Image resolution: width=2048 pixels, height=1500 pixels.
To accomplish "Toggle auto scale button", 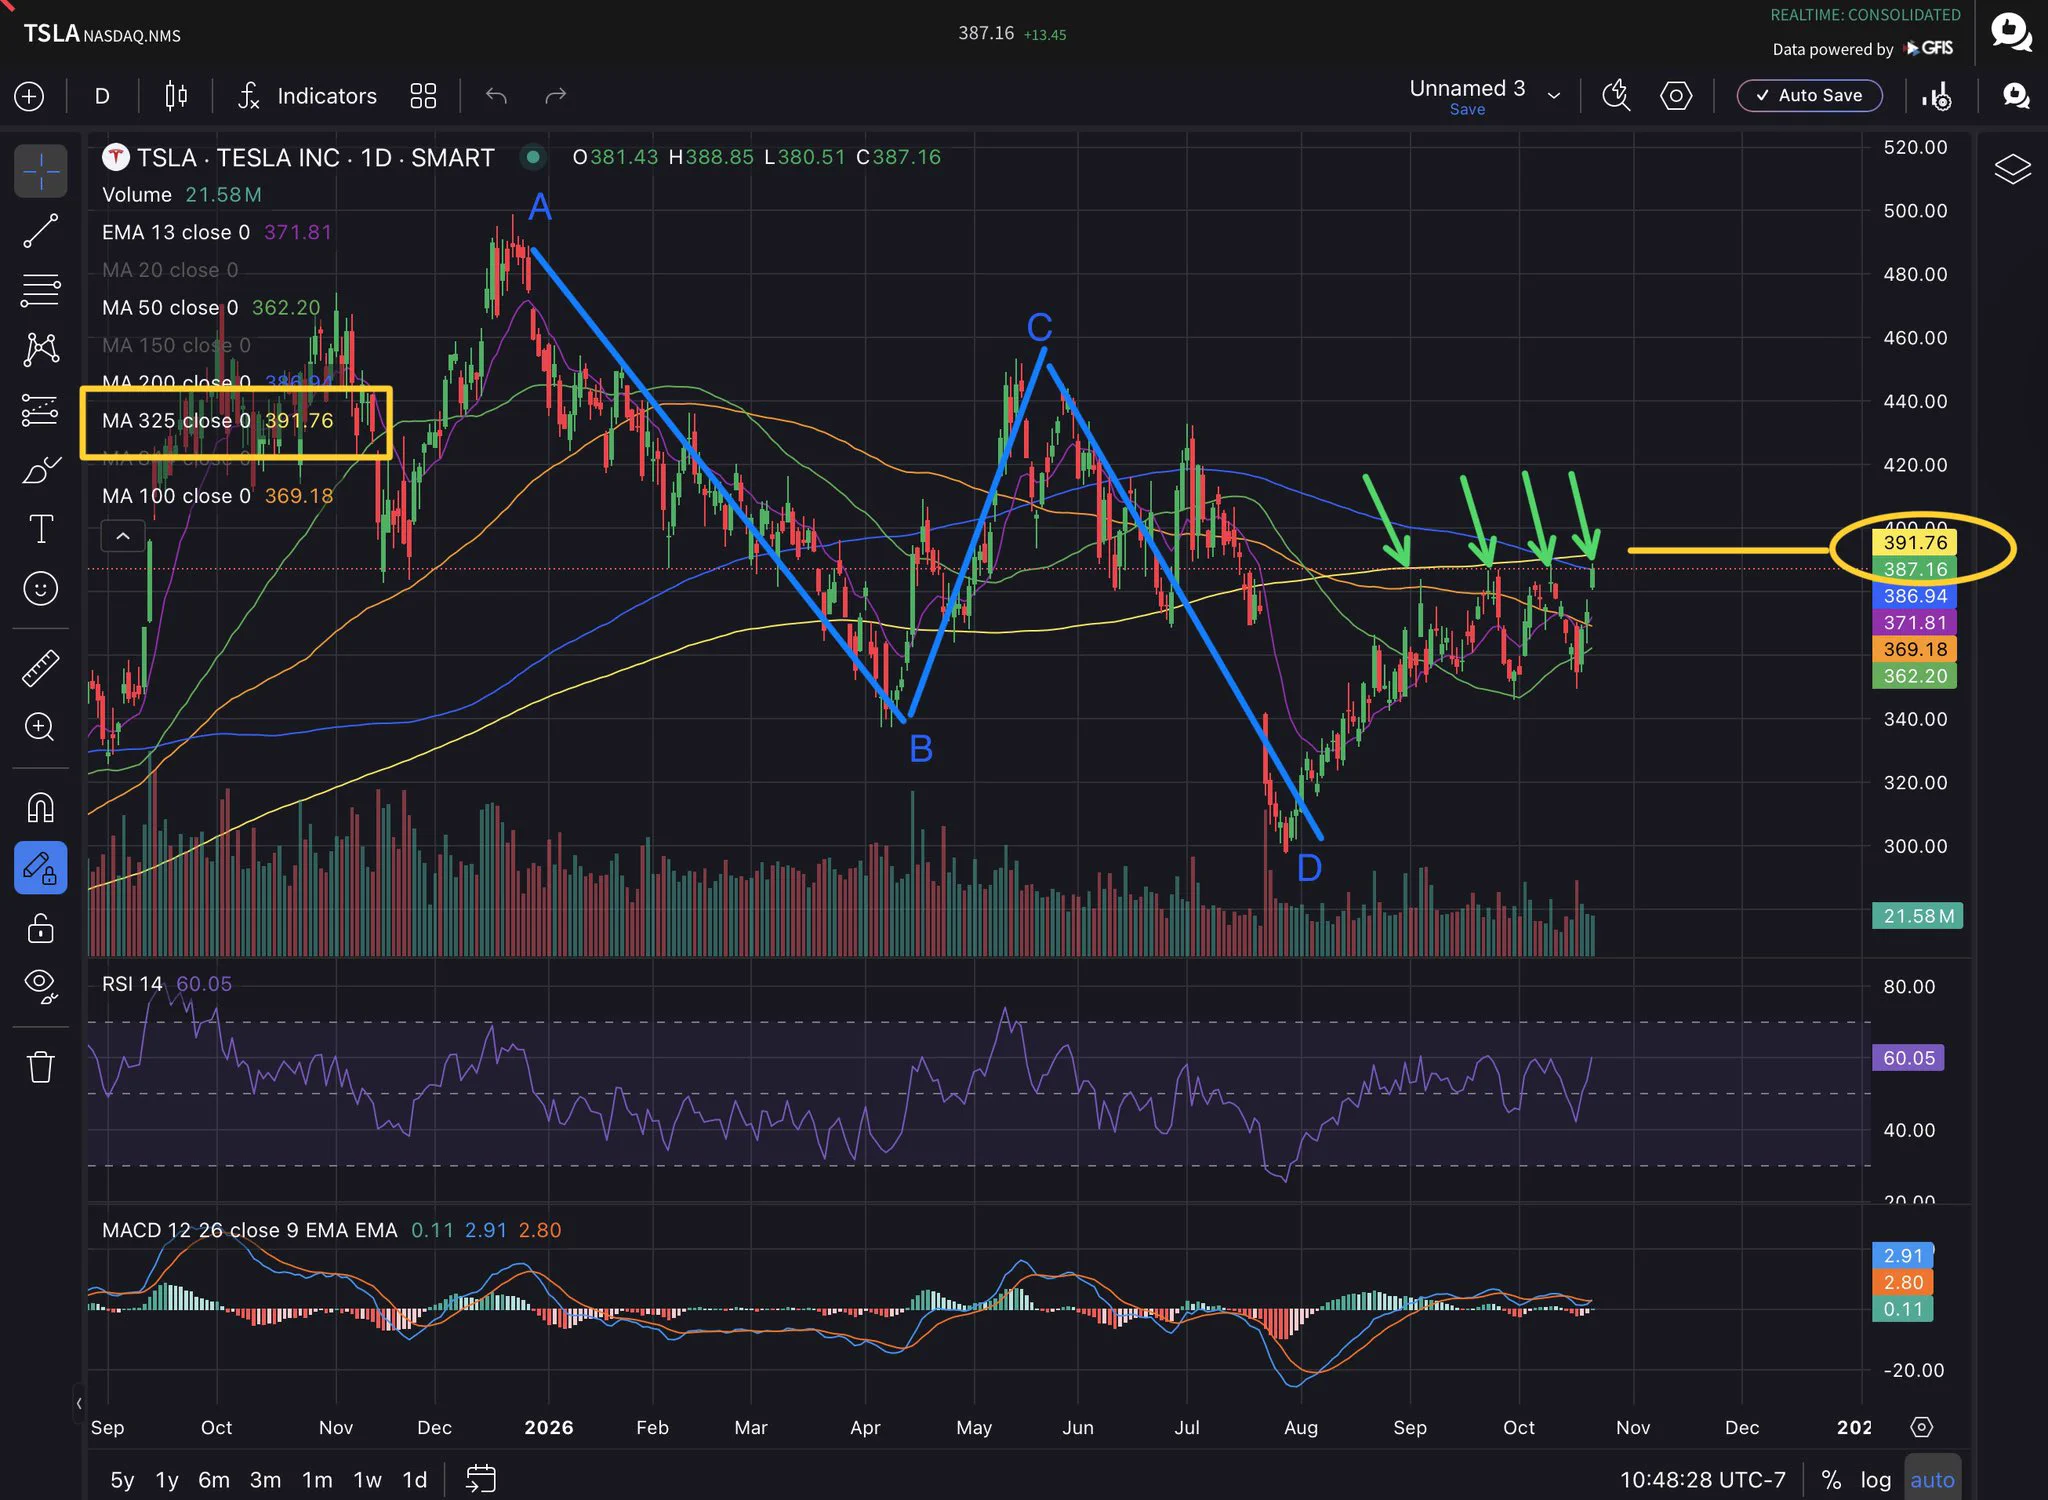I will 1932,1480.
